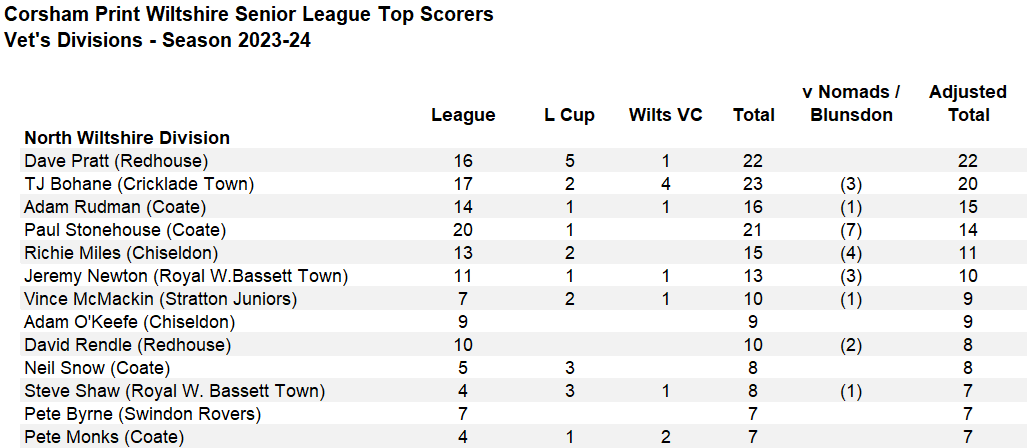Image resolution: width=1027 pixels, height=448 pixels.
Task: Click Vince McMackin (Stratton Juniors) name
Action: (160, 299)
